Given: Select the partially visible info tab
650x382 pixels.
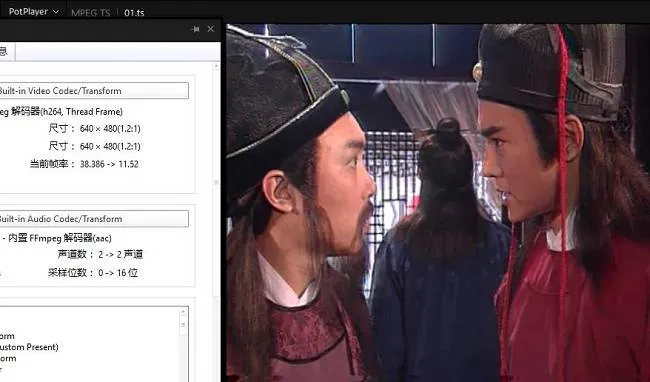Looking at the screenshot, I should click(7, 51).
